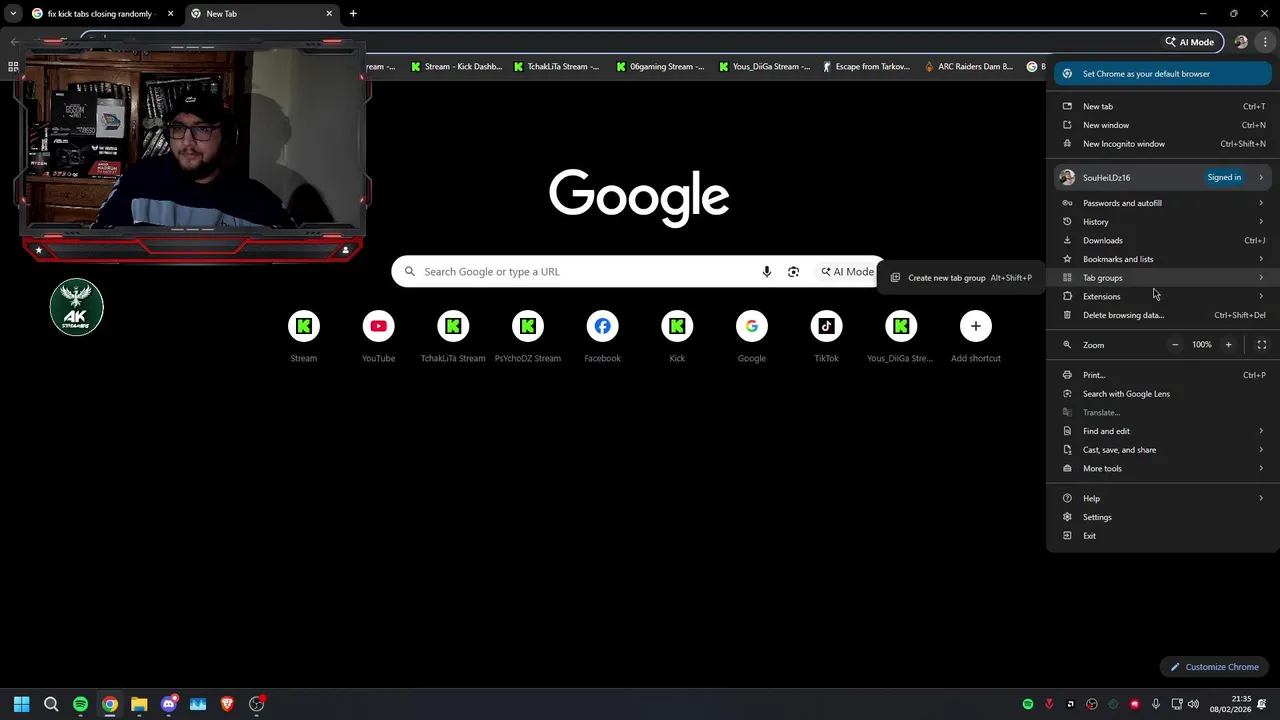Expand the 'Help' submenu
This screenshot has width=1280, height=720.
pos(1163,498)
